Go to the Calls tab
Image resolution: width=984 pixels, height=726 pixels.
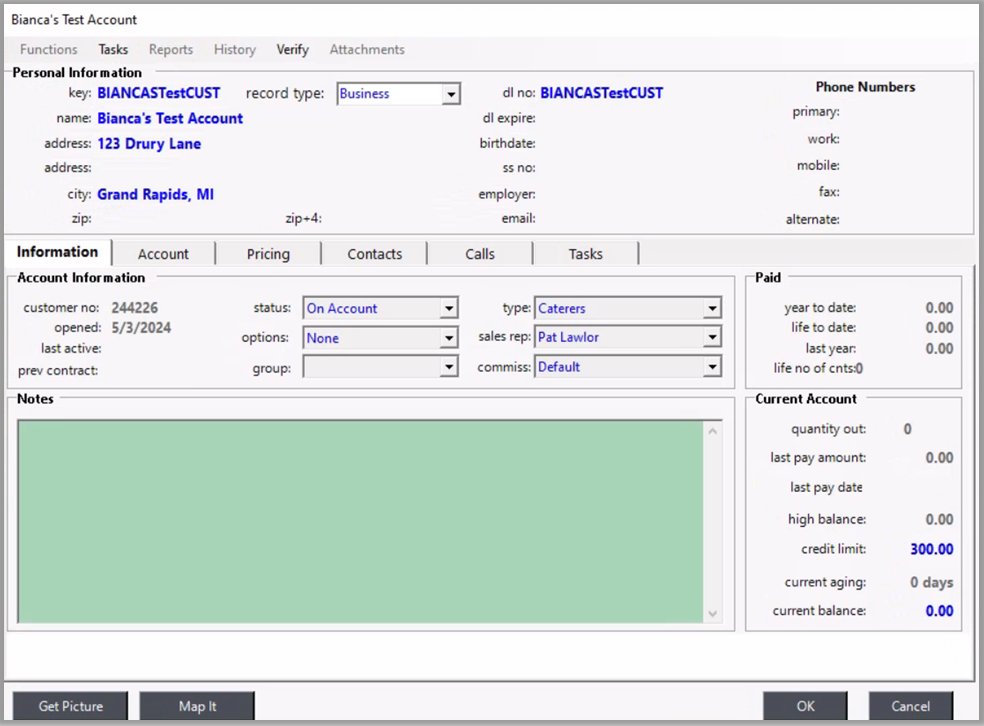click(480, 254)
